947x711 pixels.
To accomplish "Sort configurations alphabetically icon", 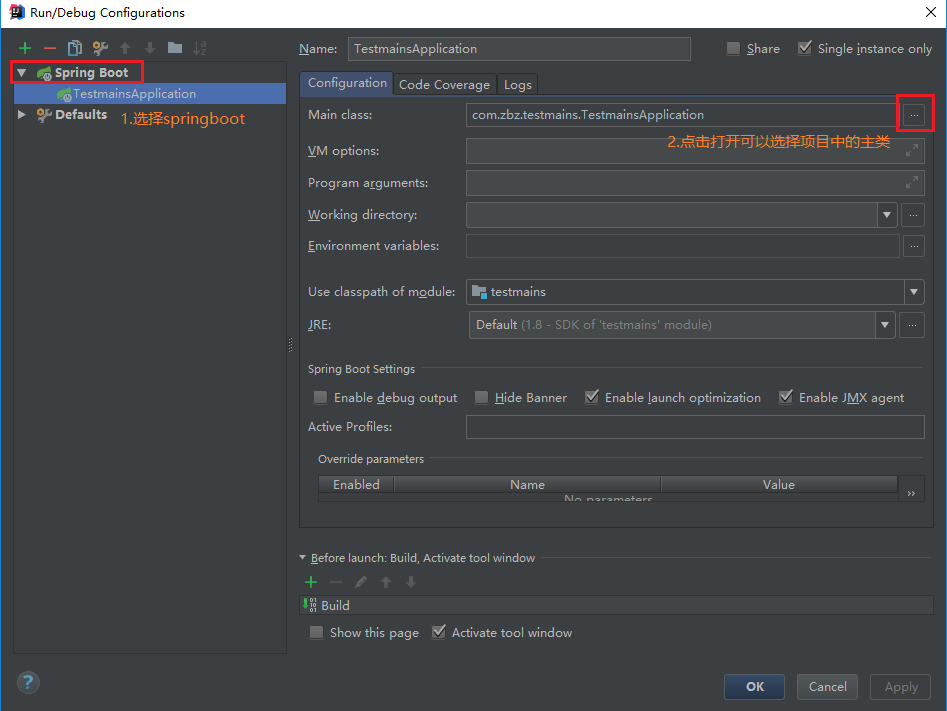I will pos(200,48).
